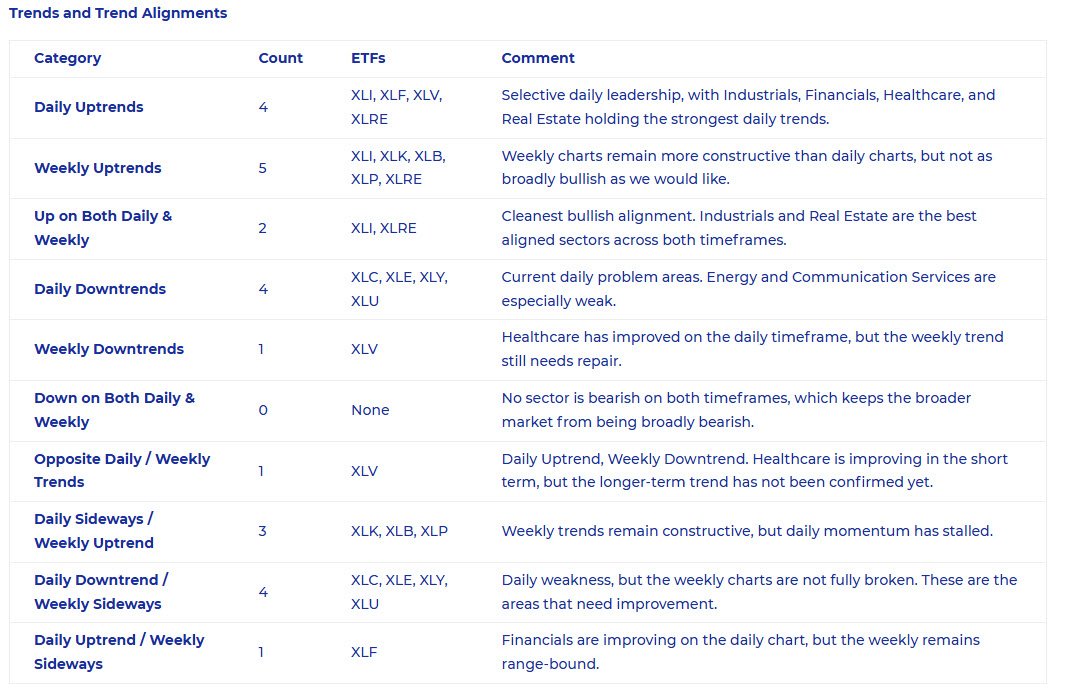
Task: Select the Weekly Downtrends row label
Action: 109,349
